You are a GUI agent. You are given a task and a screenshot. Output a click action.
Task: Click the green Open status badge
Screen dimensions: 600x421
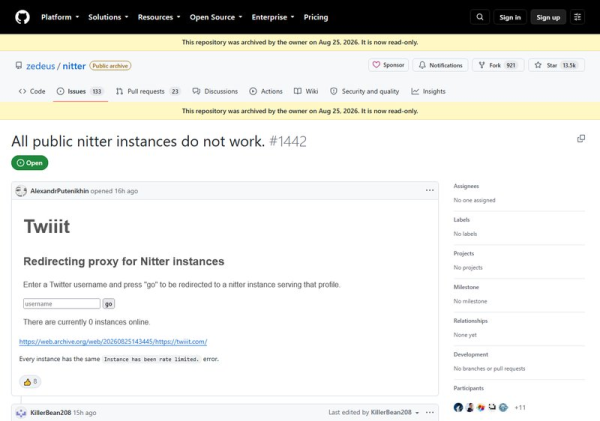point(29,163)
